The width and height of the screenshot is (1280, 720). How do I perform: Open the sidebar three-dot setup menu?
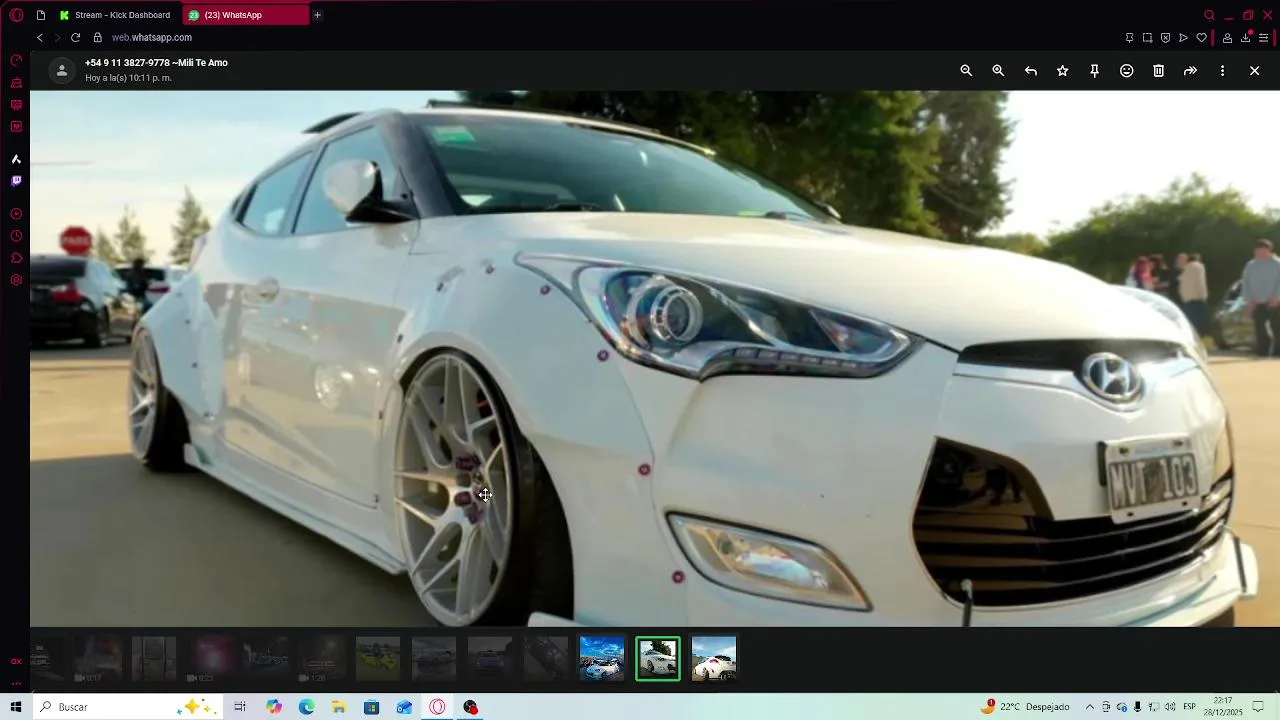pyautogui.click(x=16, y=684)
